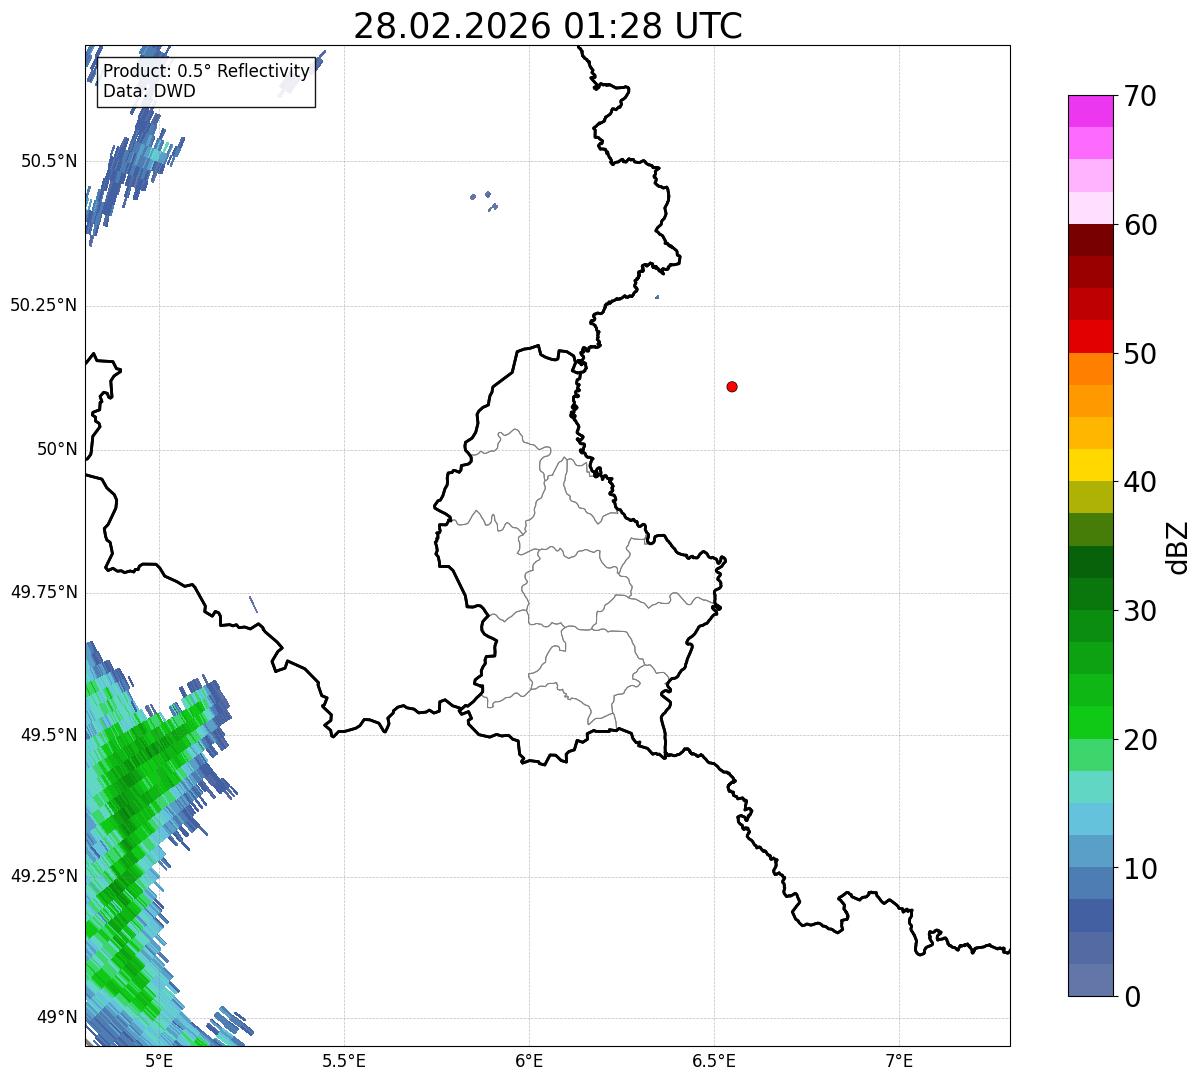The image size is (1202, 1081).
Task: Pick the dark green colorbar segment near 34
Action: [1090, 562]
